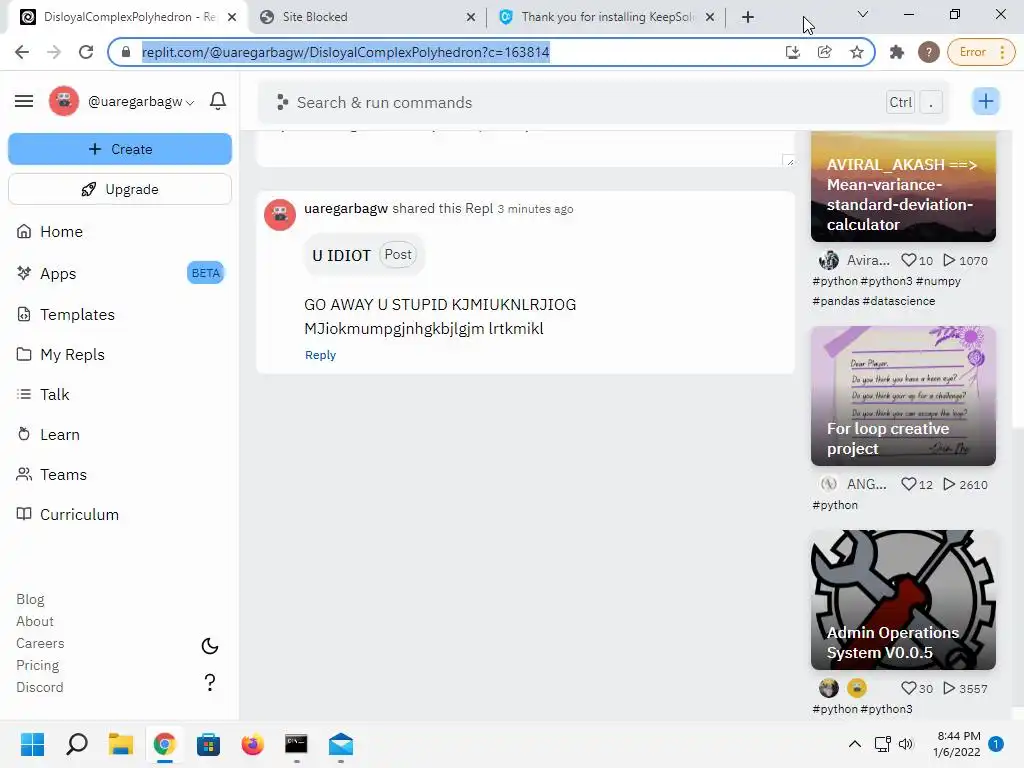Screen dimensions: 1024x768
Task: Reply to the U IDIOT post
Action: (x=320, y=355)
